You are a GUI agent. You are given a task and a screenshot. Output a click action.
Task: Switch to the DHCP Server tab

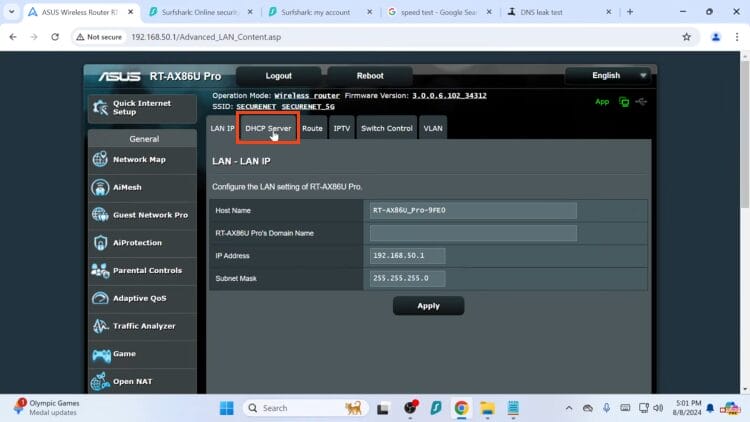pos(268,128)
